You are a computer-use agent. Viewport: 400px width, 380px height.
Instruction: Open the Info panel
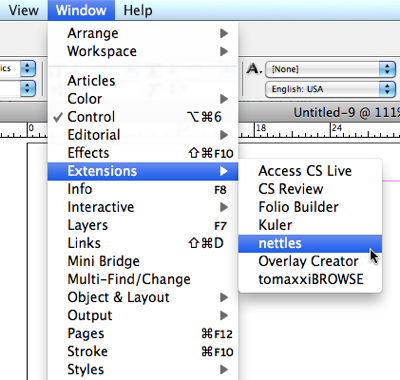[143, 189]
